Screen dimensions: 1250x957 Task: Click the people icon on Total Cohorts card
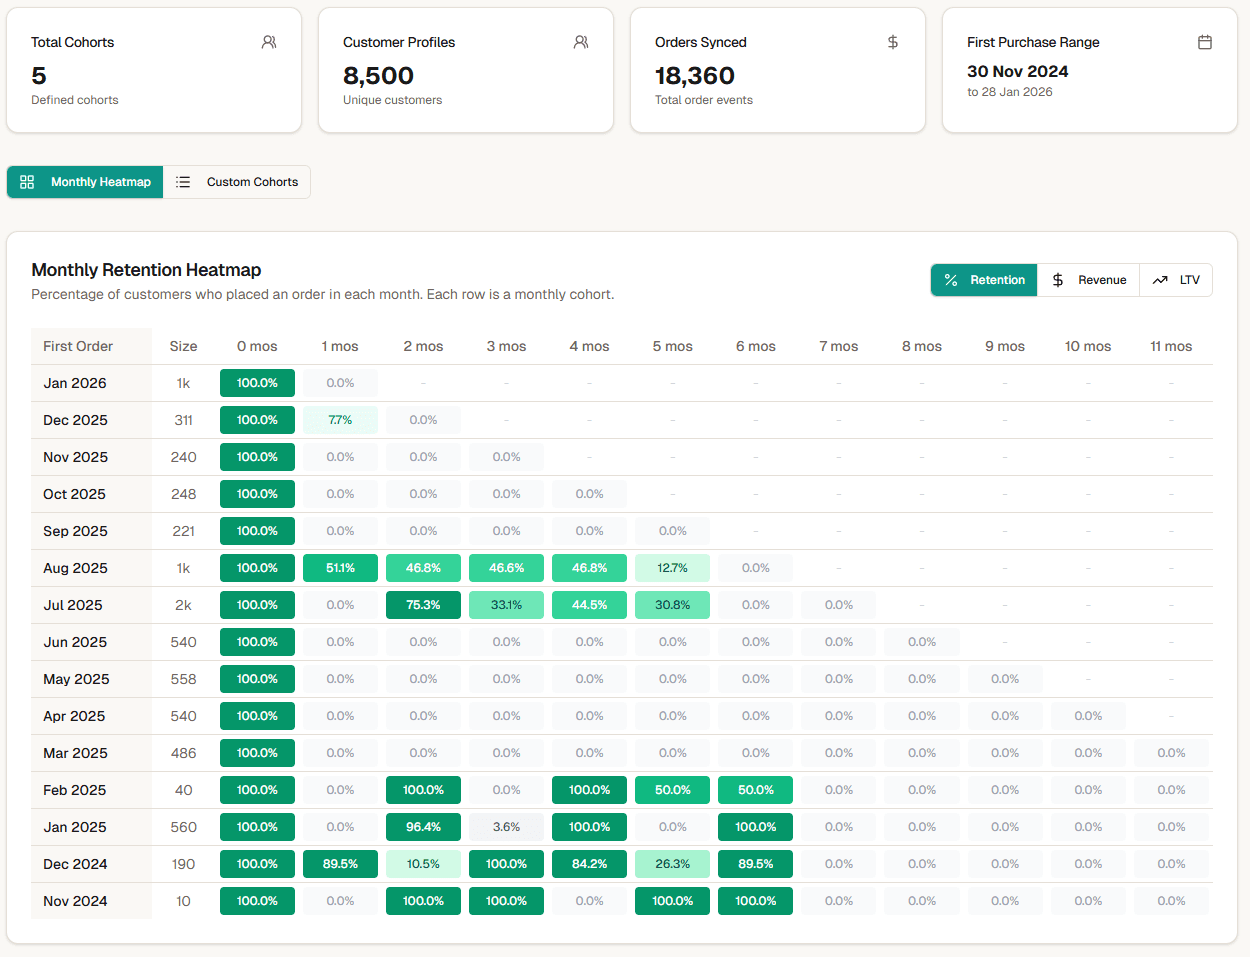click(x=268, y=42)
